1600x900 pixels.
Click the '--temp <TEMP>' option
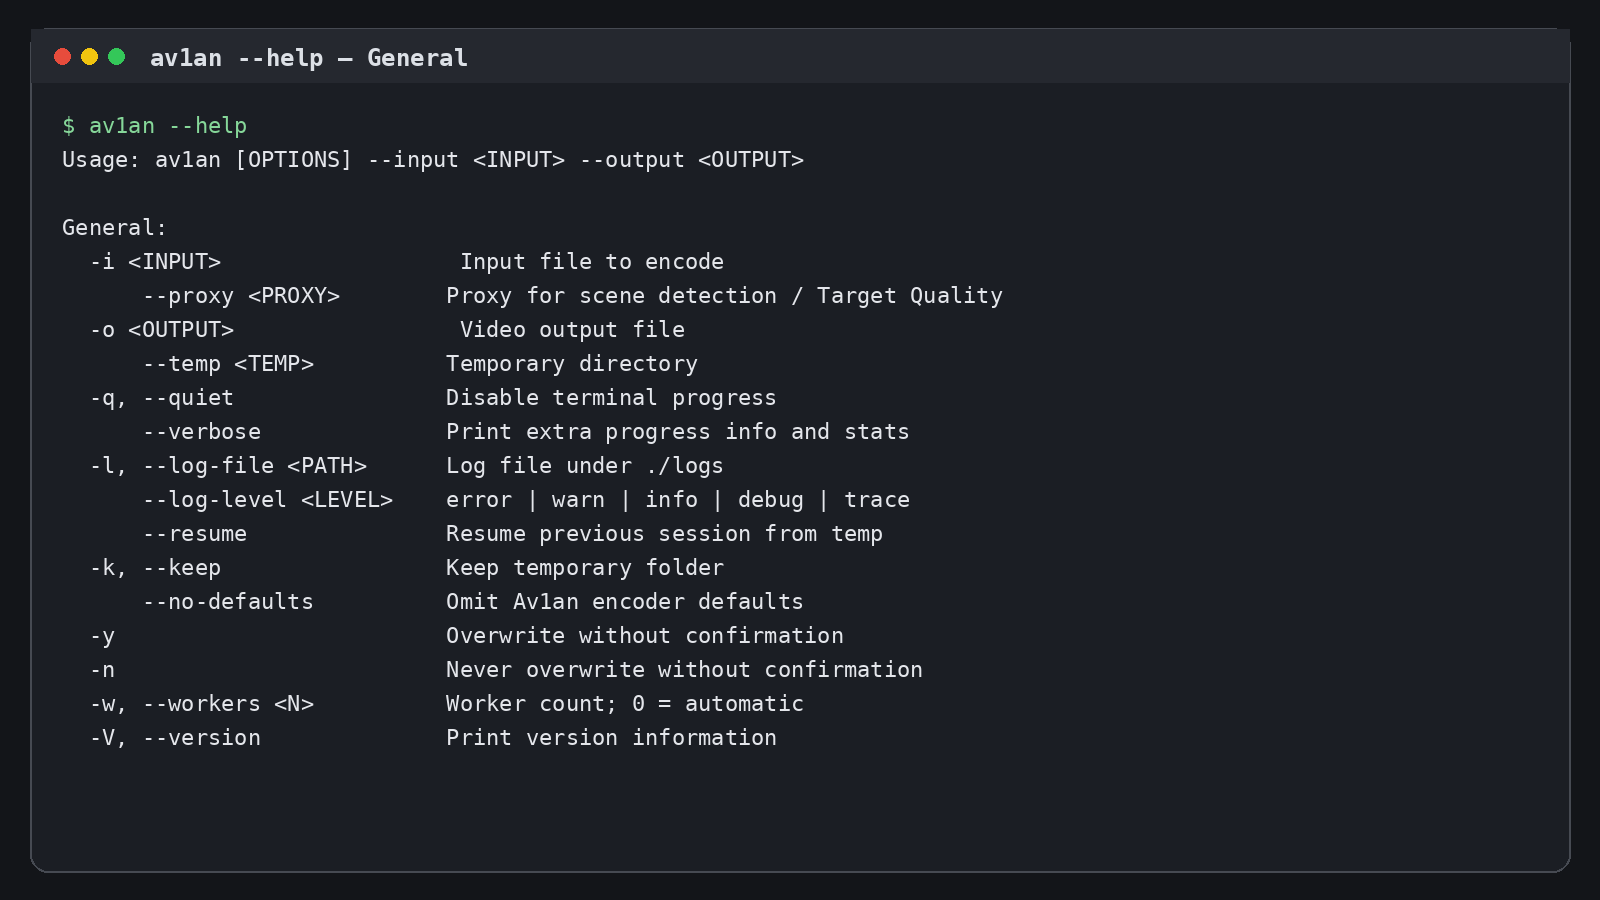pyautogui.click(x=228, y=364)
